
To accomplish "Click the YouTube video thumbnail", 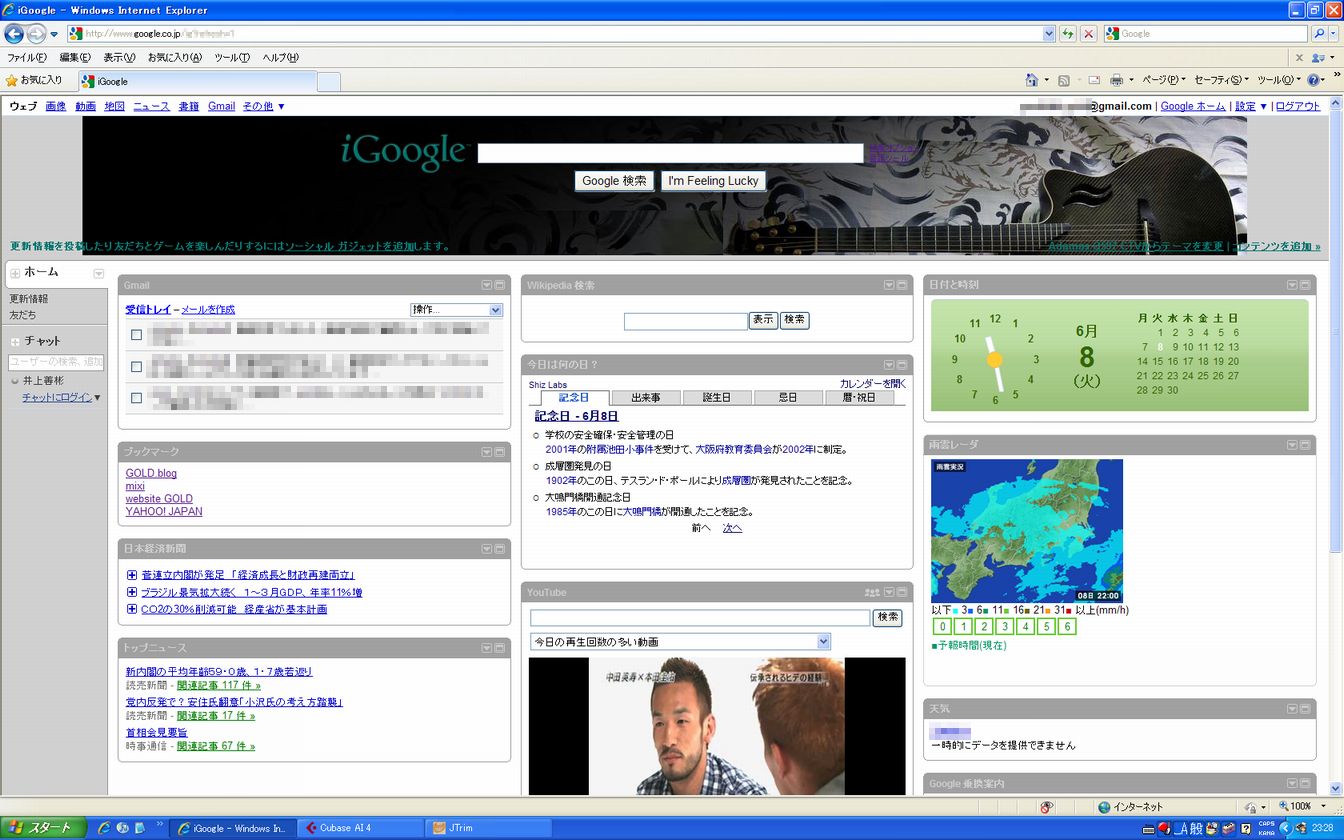I will (717, 726).
